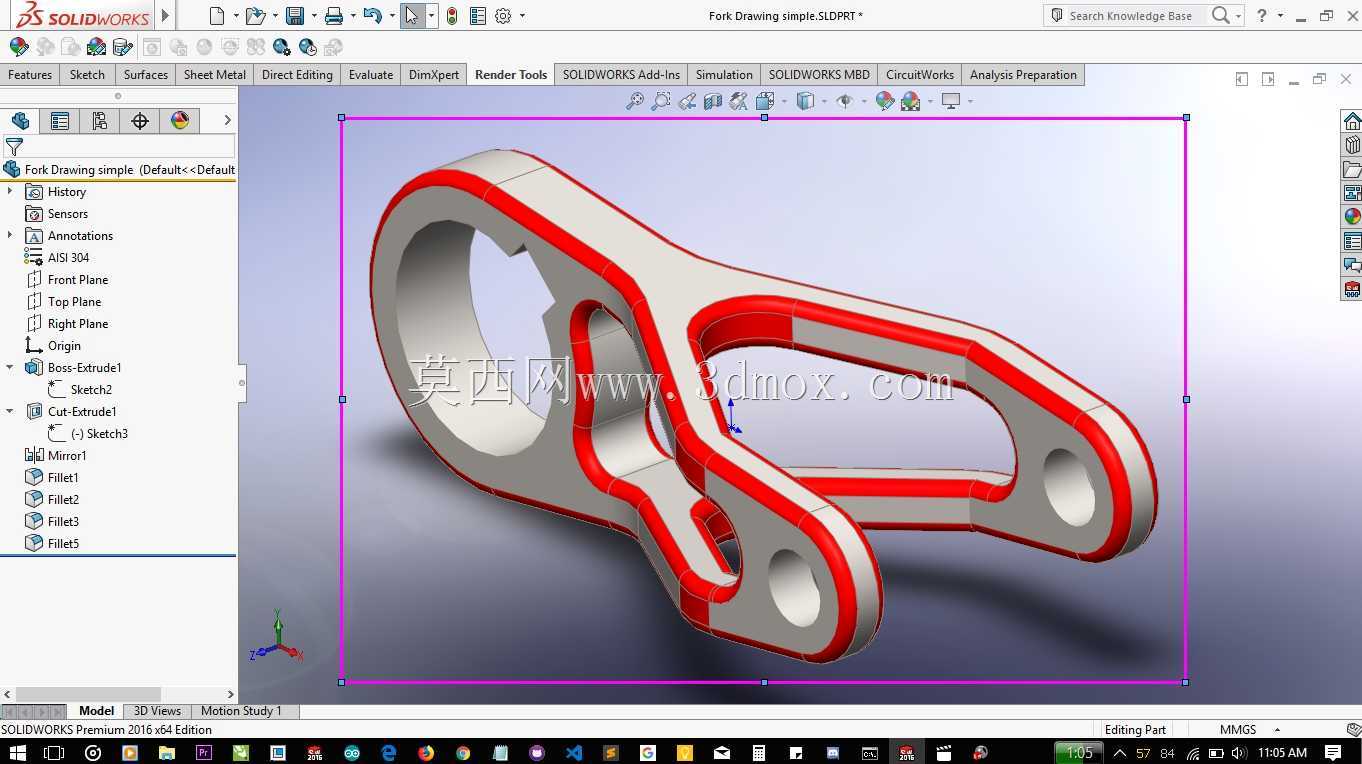The image size is (1362, 764).
Task: Click the Search Knowledge Base field
Action: (1130, 15)
